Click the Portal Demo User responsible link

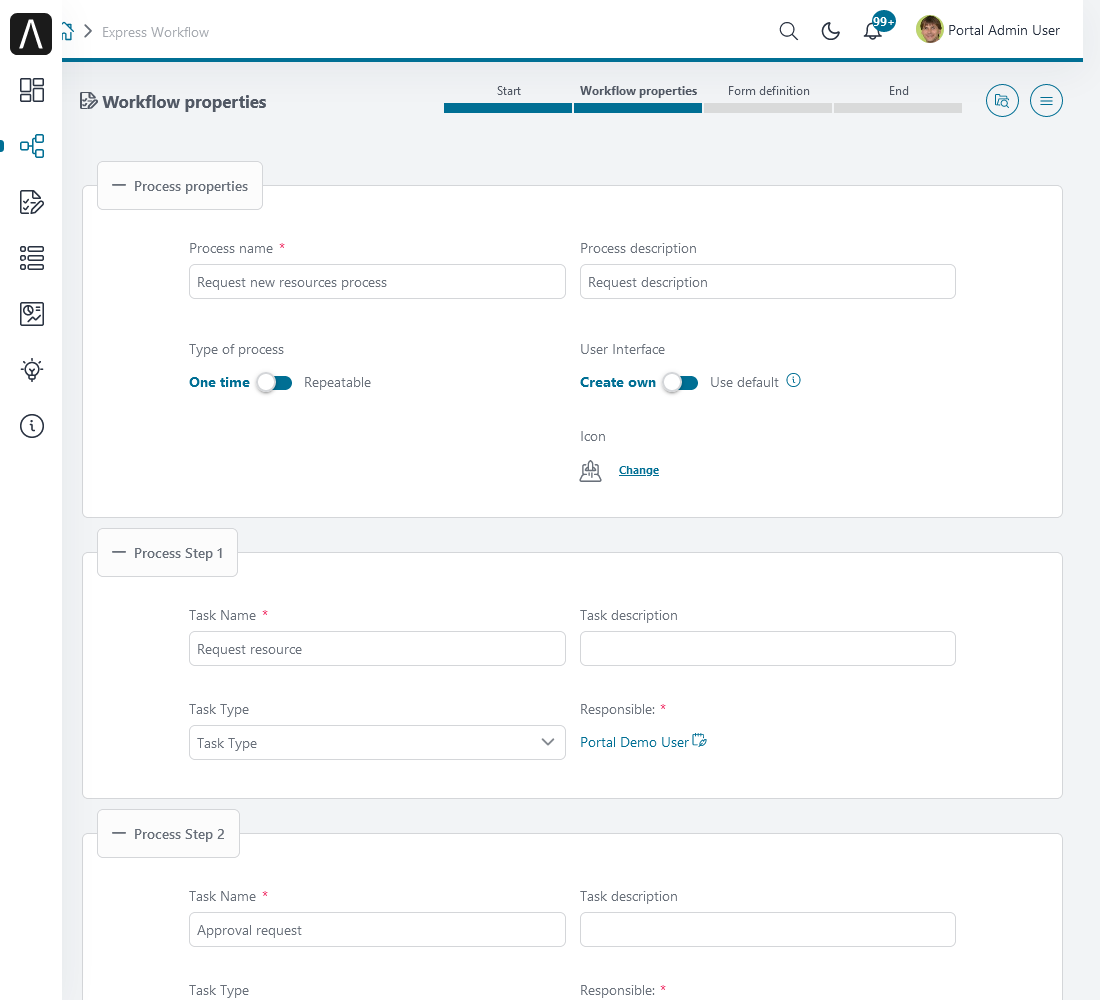pos(634,742)
